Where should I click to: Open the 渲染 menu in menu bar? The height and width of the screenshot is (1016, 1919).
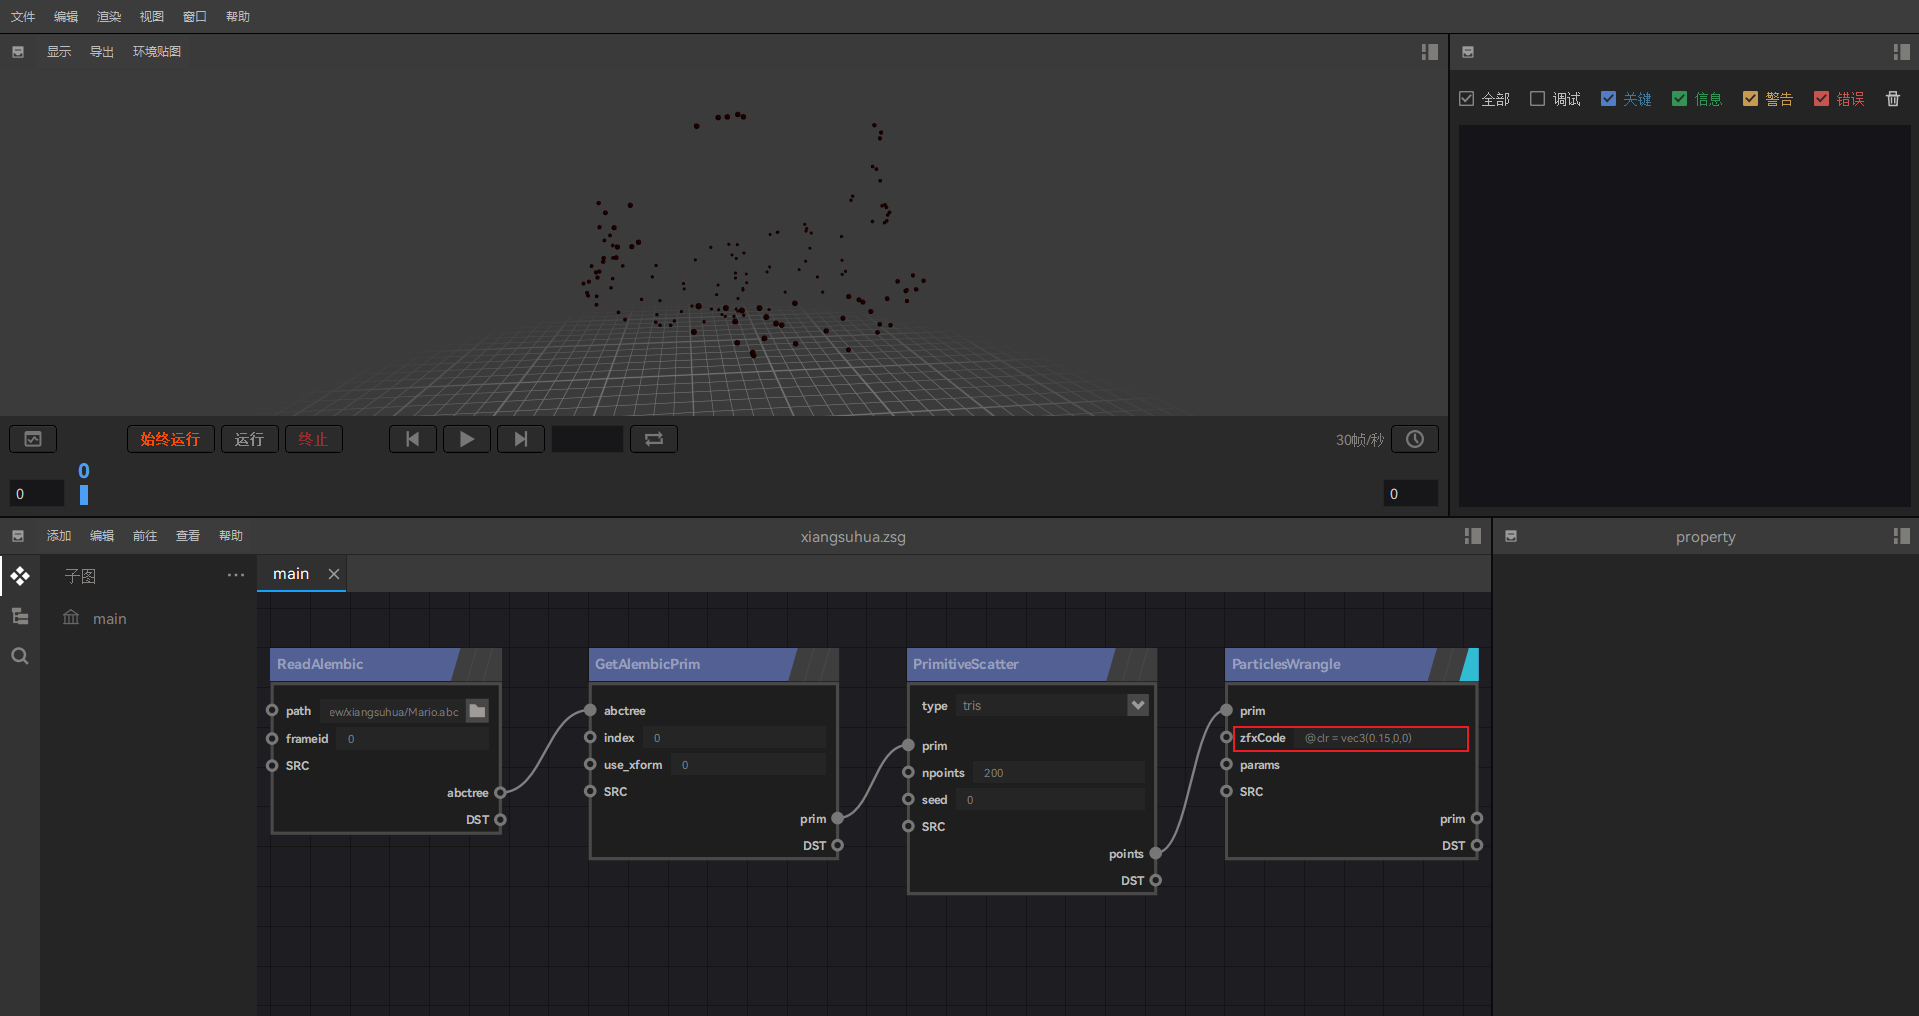pyautogui.click(x=109, y=17)
